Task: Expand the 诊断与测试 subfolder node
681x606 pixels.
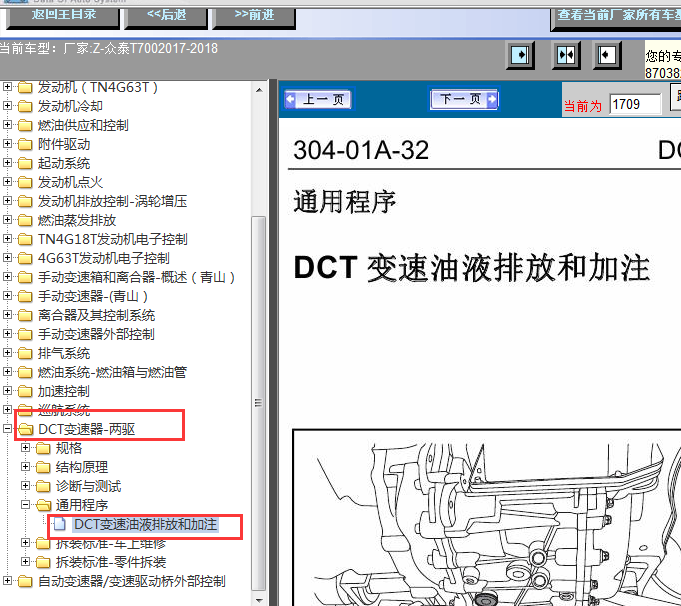Action: tap(25, 486)
